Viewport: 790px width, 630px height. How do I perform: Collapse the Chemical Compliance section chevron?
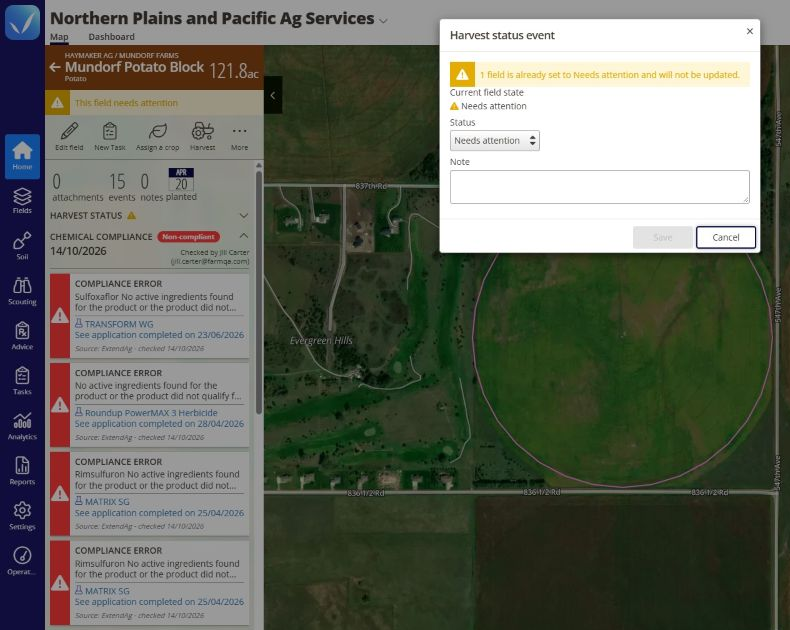[244, 236]
